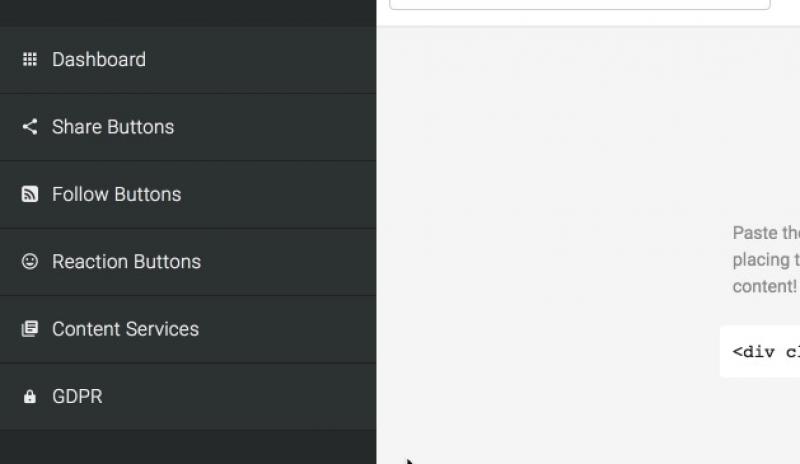Click the Dashboard grid icon

30,60
